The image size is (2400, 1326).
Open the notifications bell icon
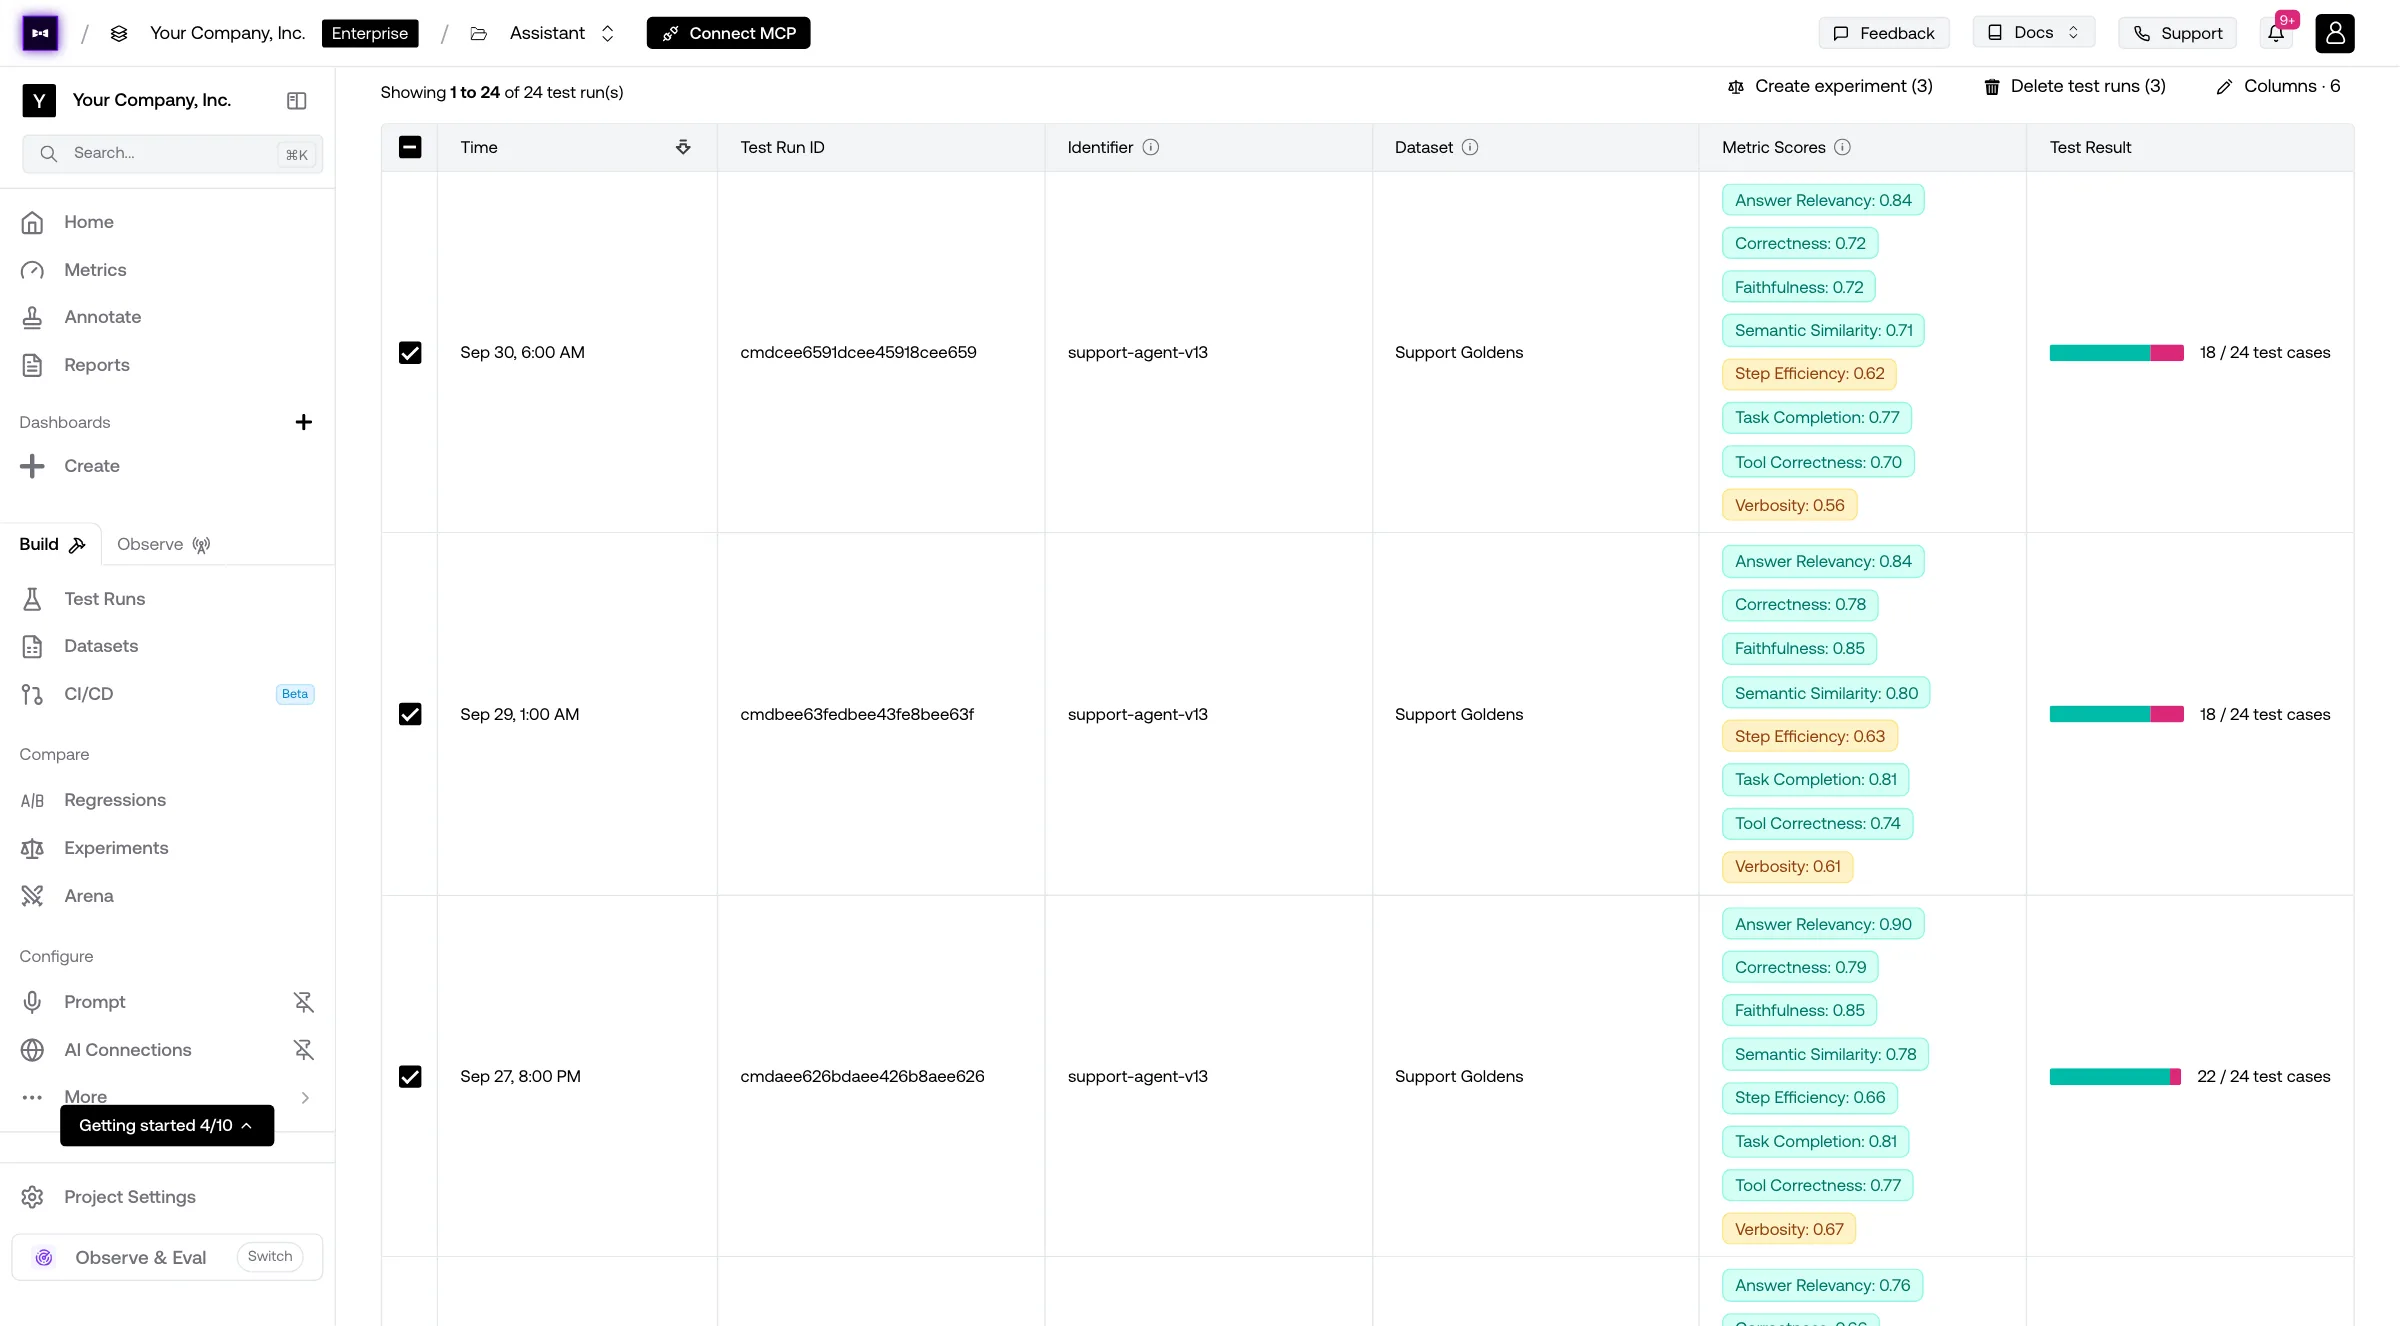[2277, 33]
